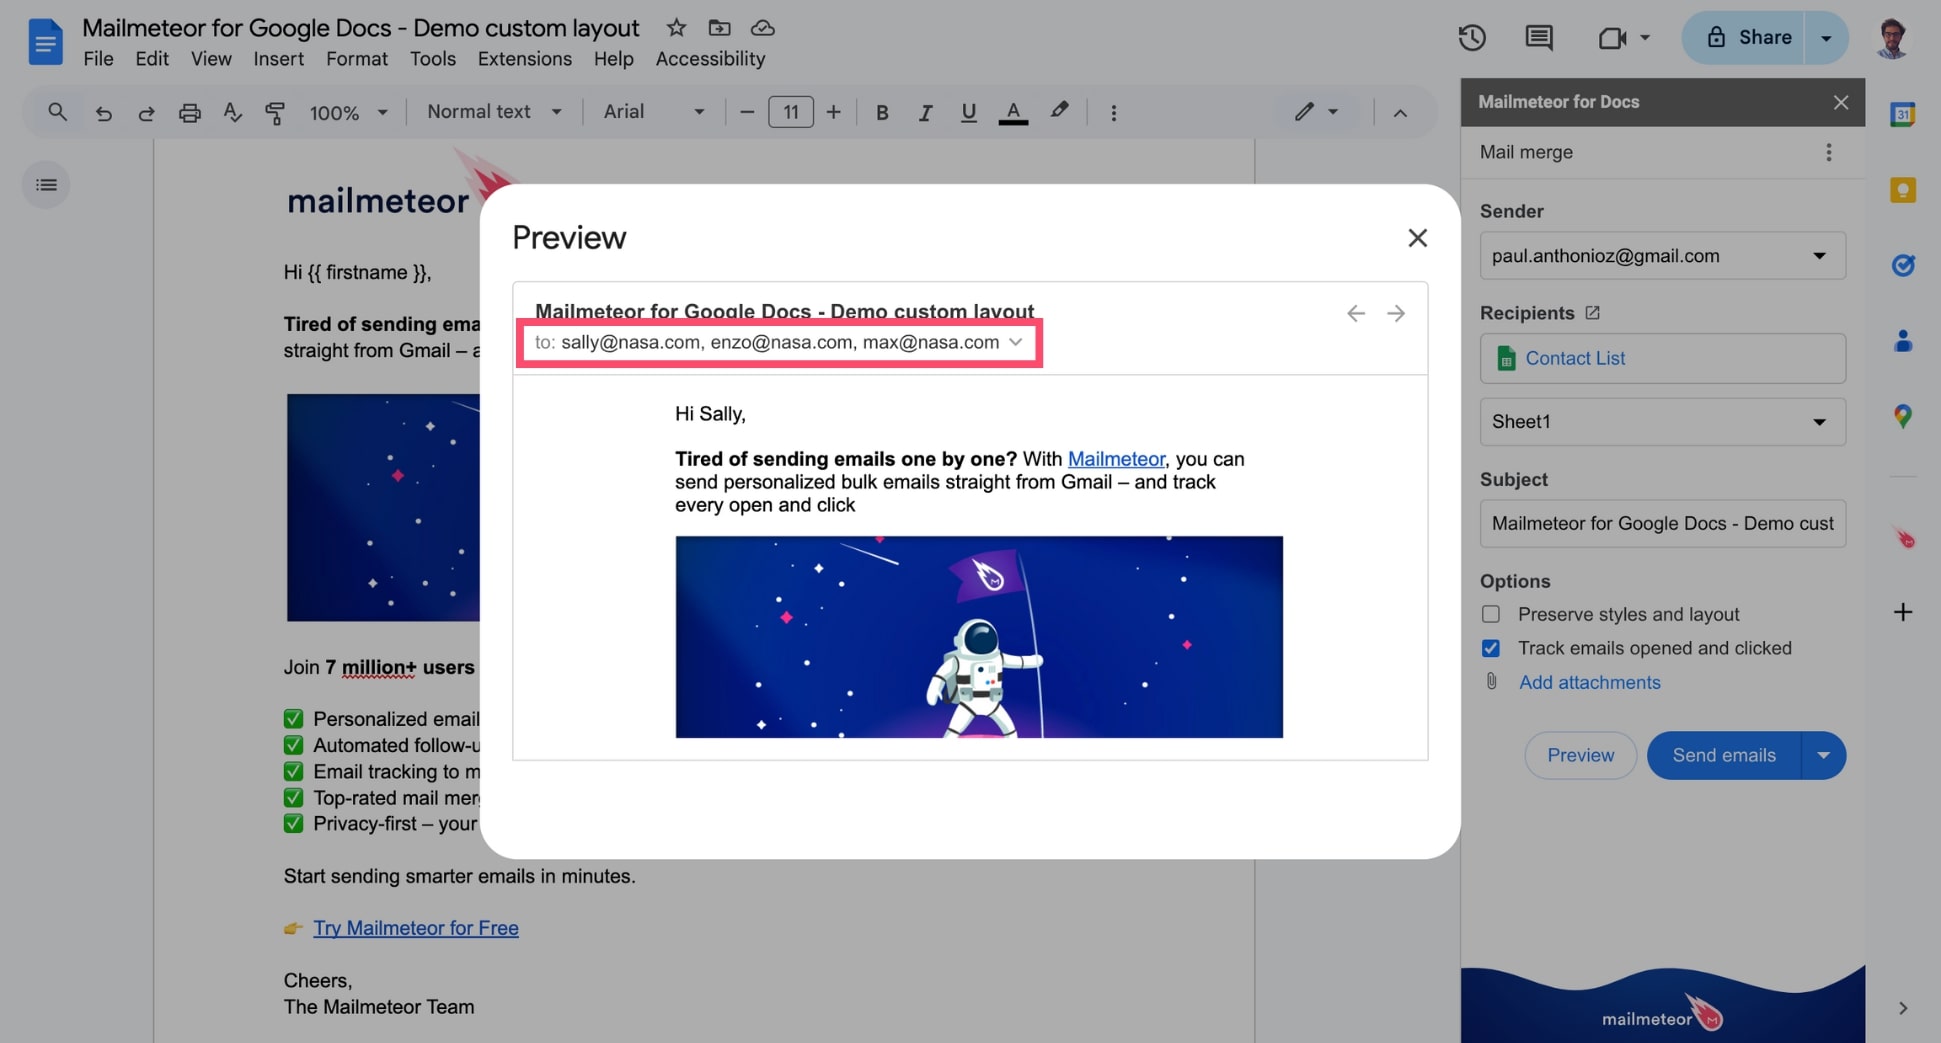Redo the last action

[x=146, y=112]
